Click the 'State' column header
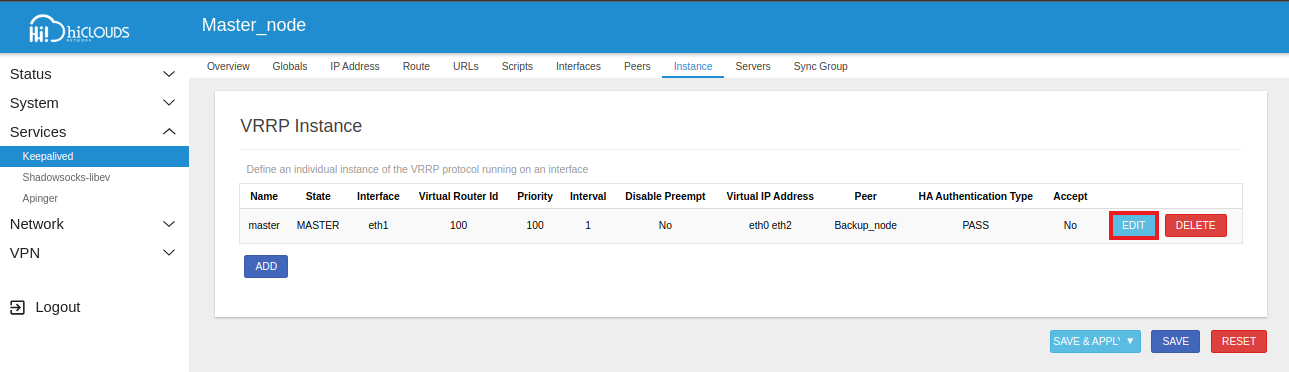Screen dimensions: 1289x372 (x=318, y=196)
